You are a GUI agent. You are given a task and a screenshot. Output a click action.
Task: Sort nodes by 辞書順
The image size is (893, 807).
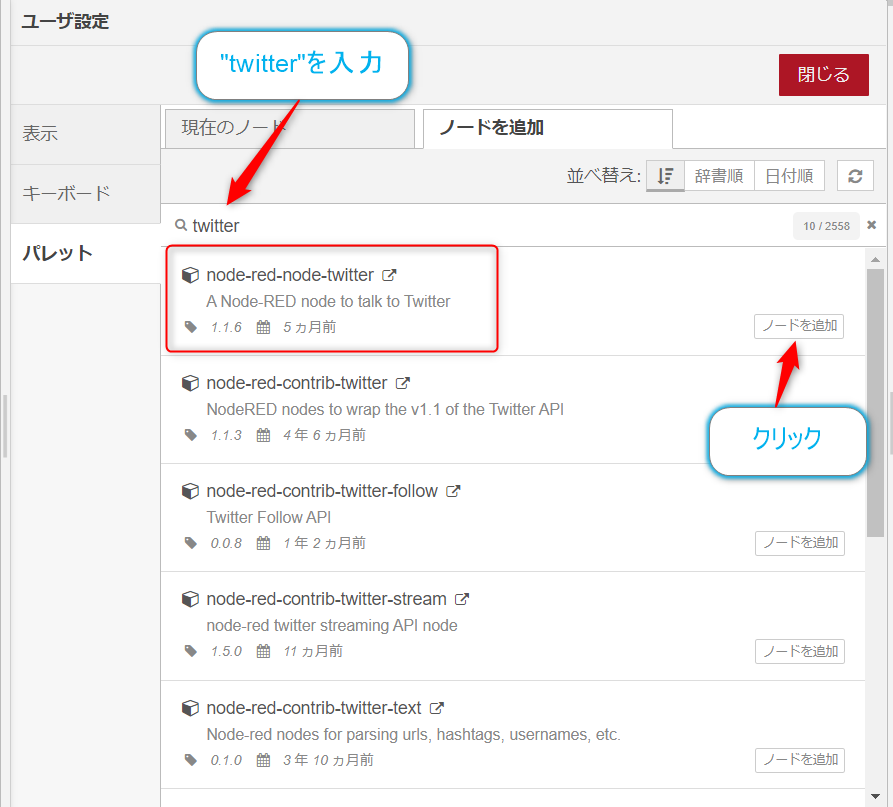click(x=719, y=176)
